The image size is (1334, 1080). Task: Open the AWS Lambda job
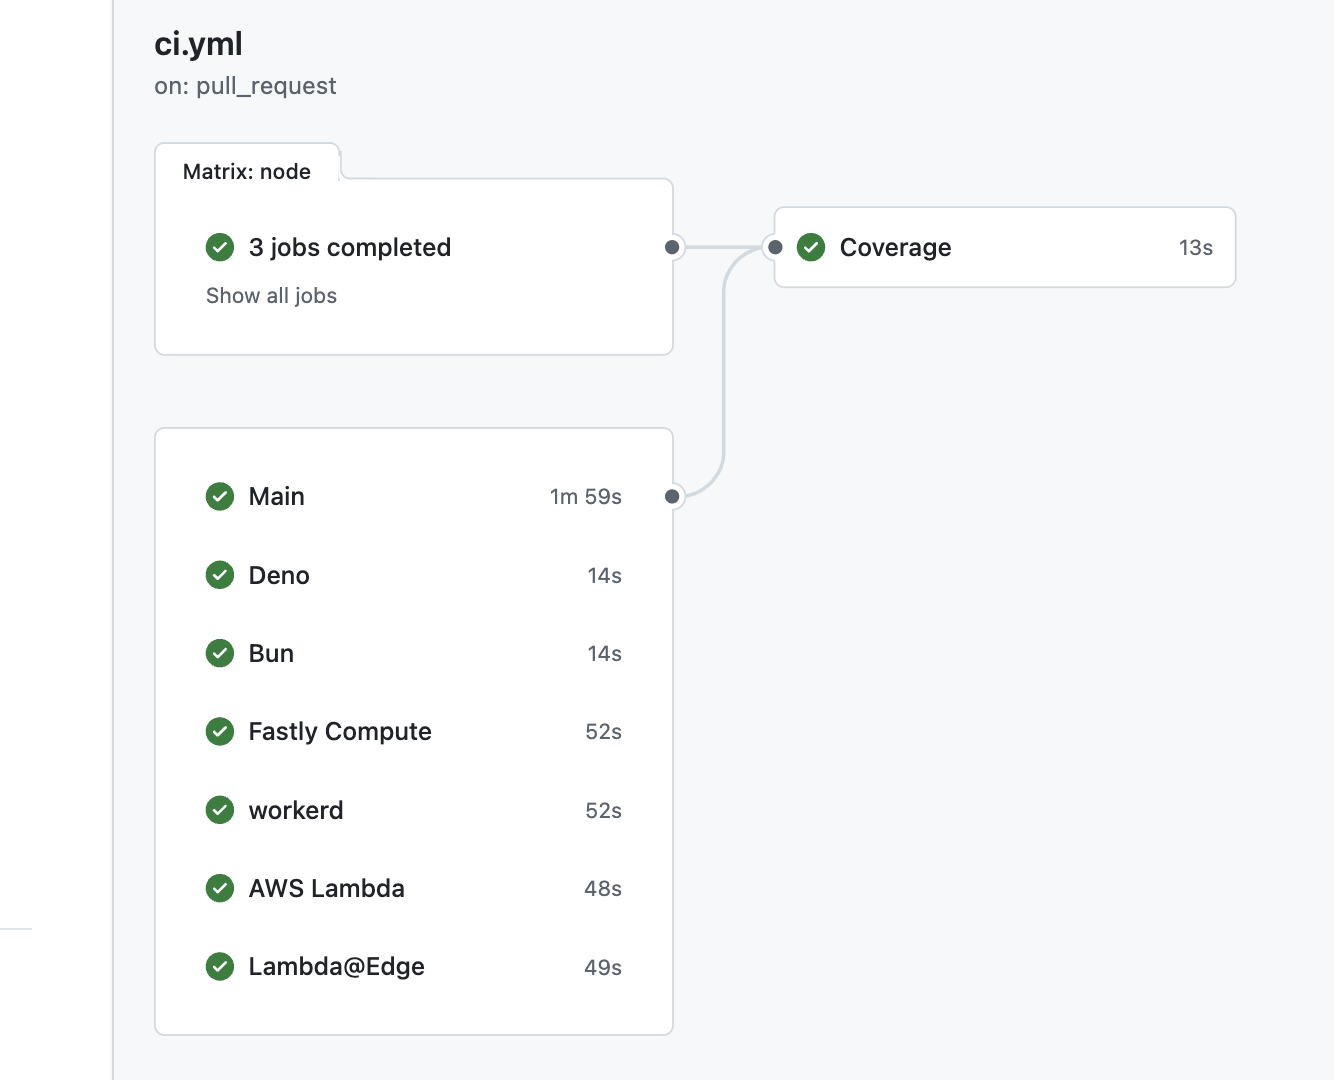point(327,888)
